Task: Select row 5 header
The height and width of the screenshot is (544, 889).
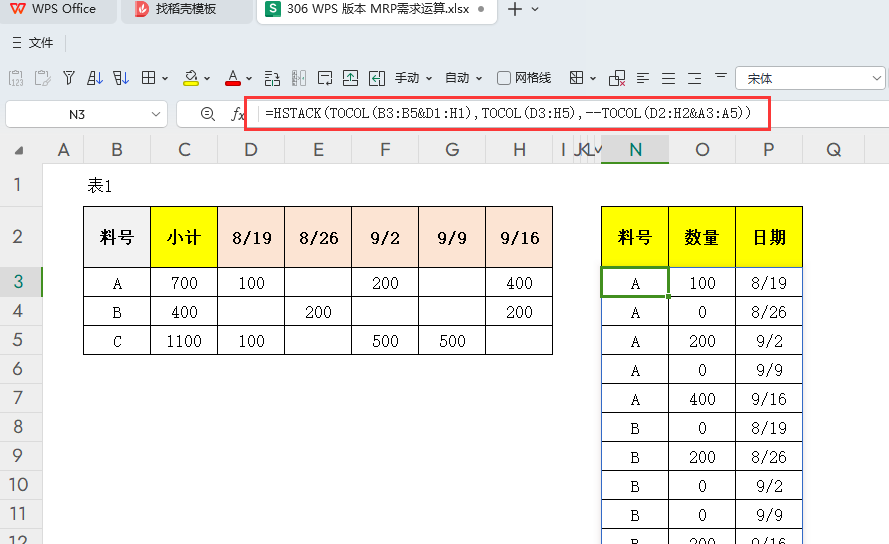Action: click(20, 340)
